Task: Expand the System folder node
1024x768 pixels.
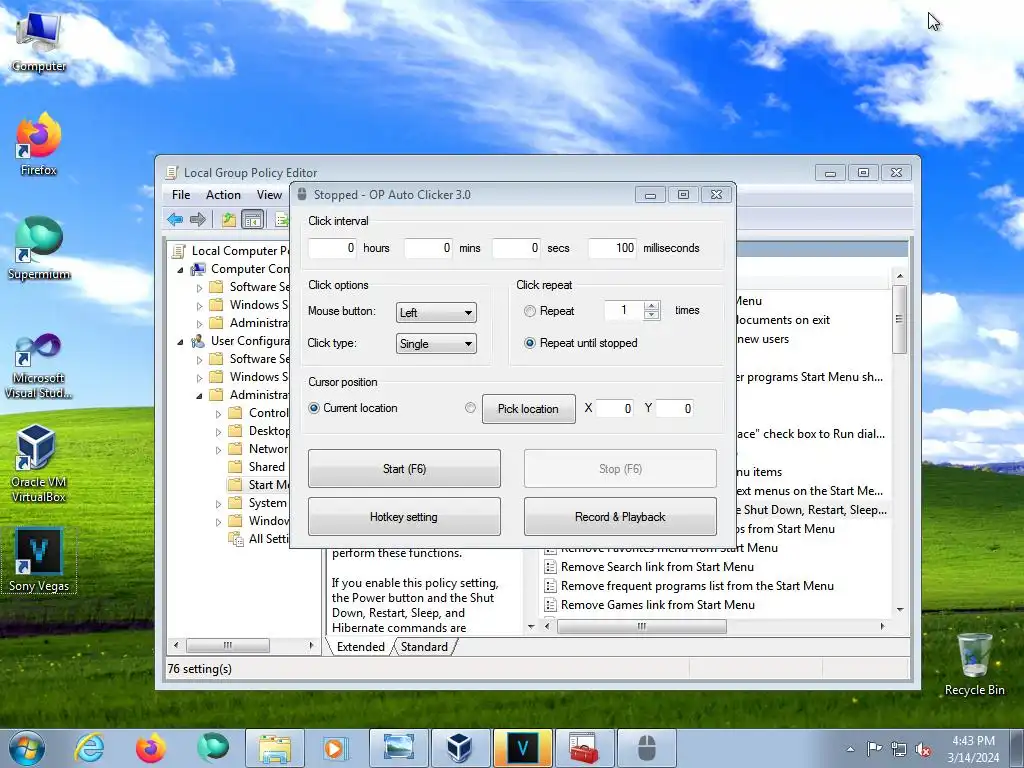Action: tap(219, 504)
